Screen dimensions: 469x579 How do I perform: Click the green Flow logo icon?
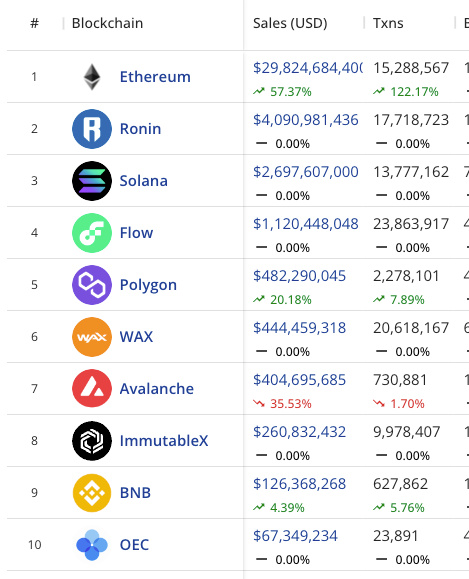[92, 233]
